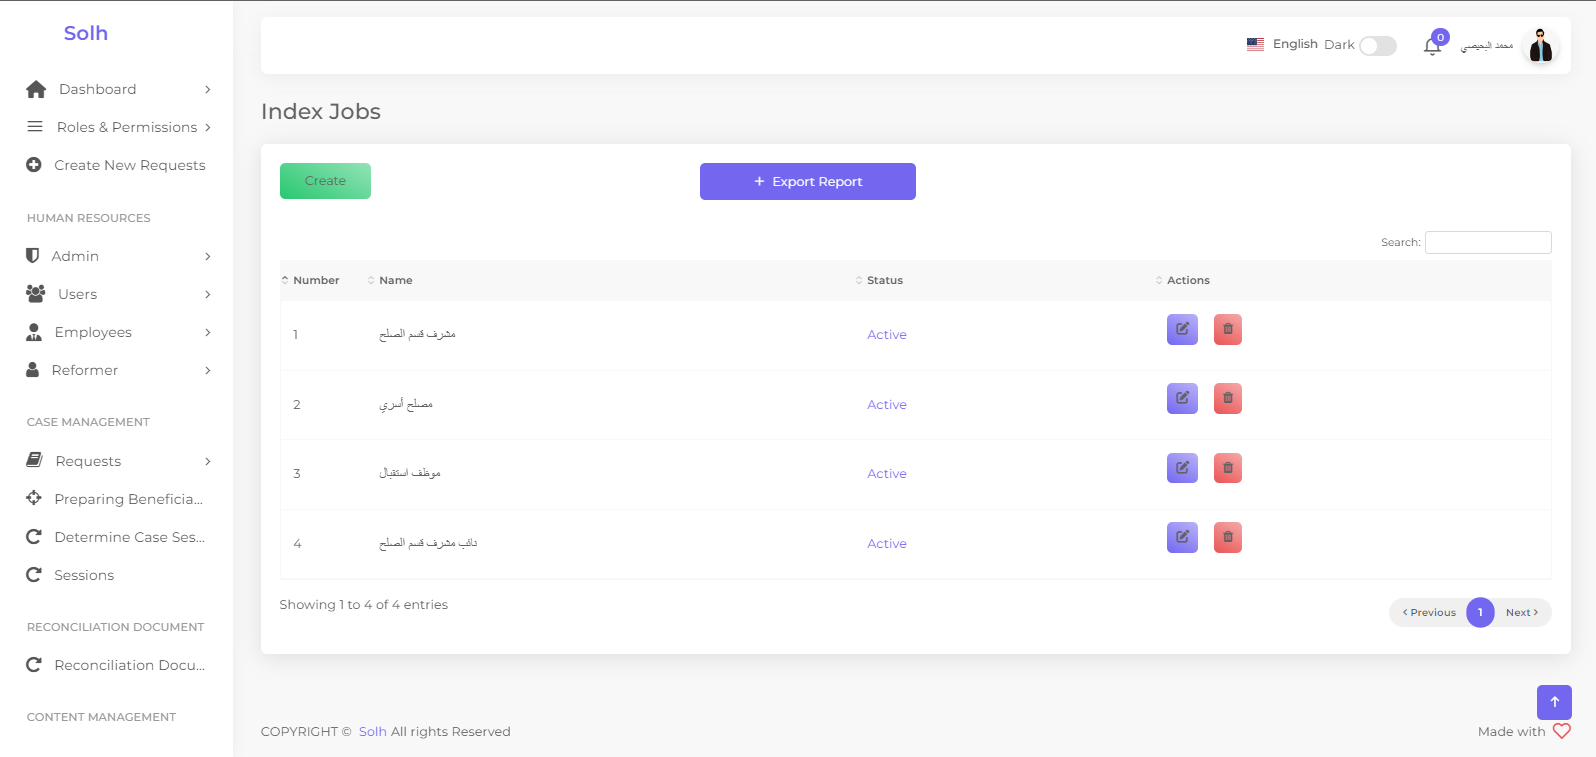The height and width of the screenshot is (757, 1596).
Task: Click the Next pagination button
Action: [1521, 613]
